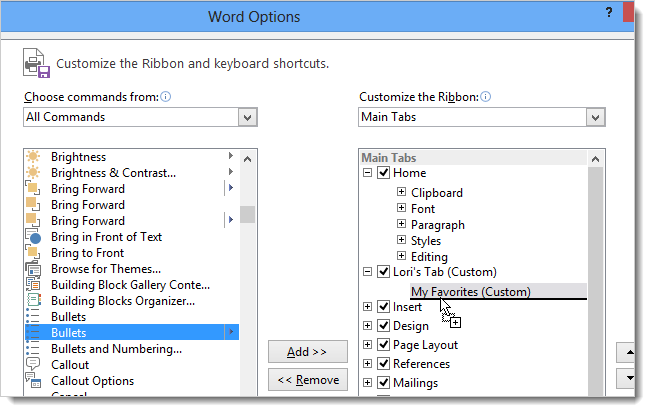
Task: Collapse Lori's Tab (Custom) node
Action: [367, 271]
